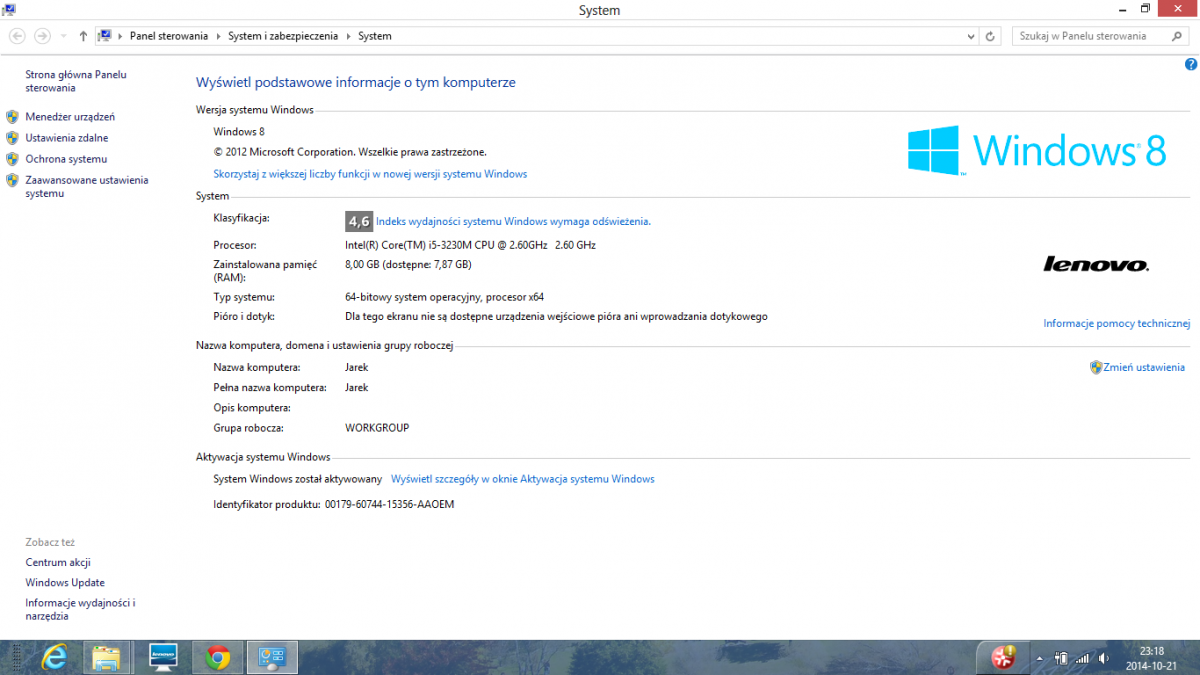Click the 4,6 performance score badge
Image resolution: width=1200 pixels, height=675 pixels.
point(359,221)
